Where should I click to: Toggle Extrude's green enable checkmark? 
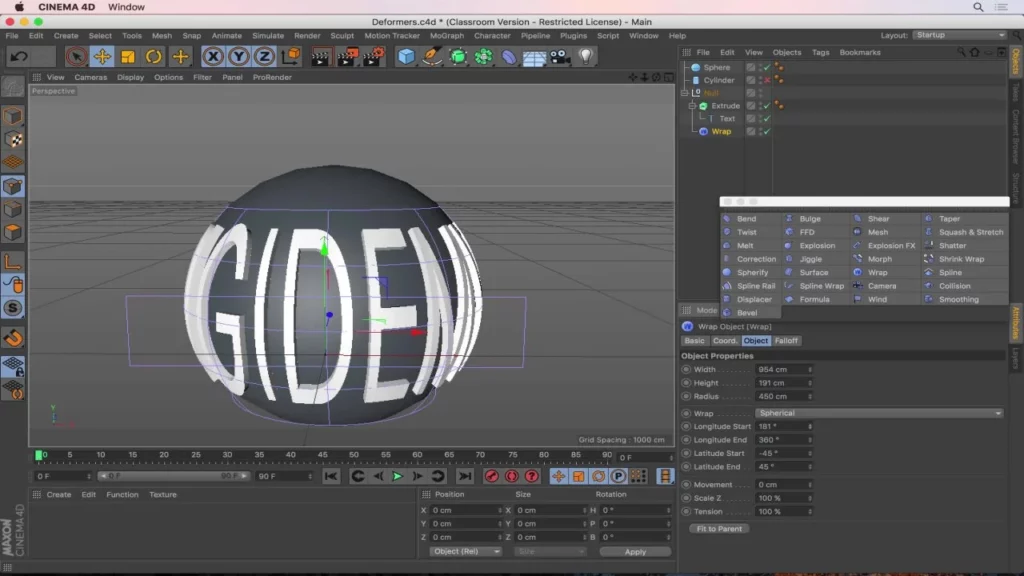point(767,106)
